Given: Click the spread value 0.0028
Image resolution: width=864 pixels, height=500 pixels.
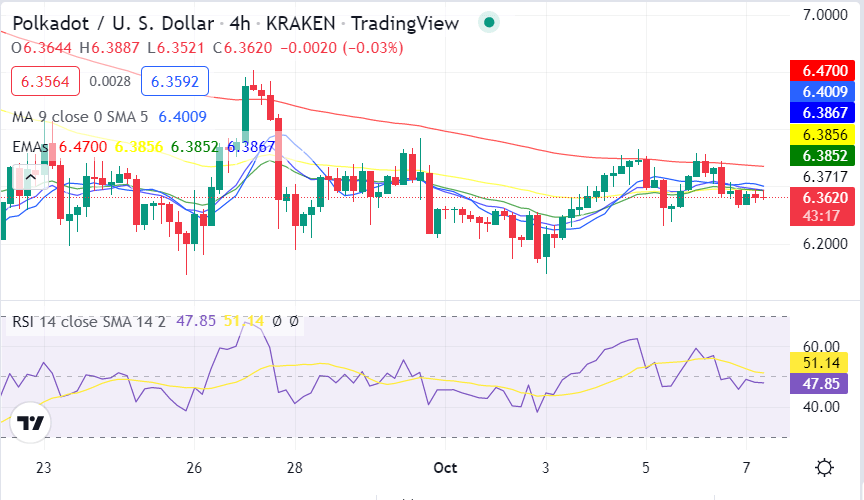Looking at the screenshot, I should (110, 82).
